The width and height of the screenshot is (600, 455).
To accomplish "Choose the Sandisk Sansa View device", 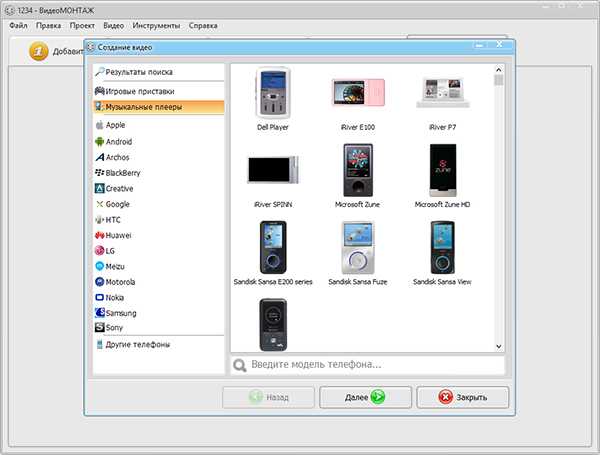I will pyautogui.click(x=443, y=253).
